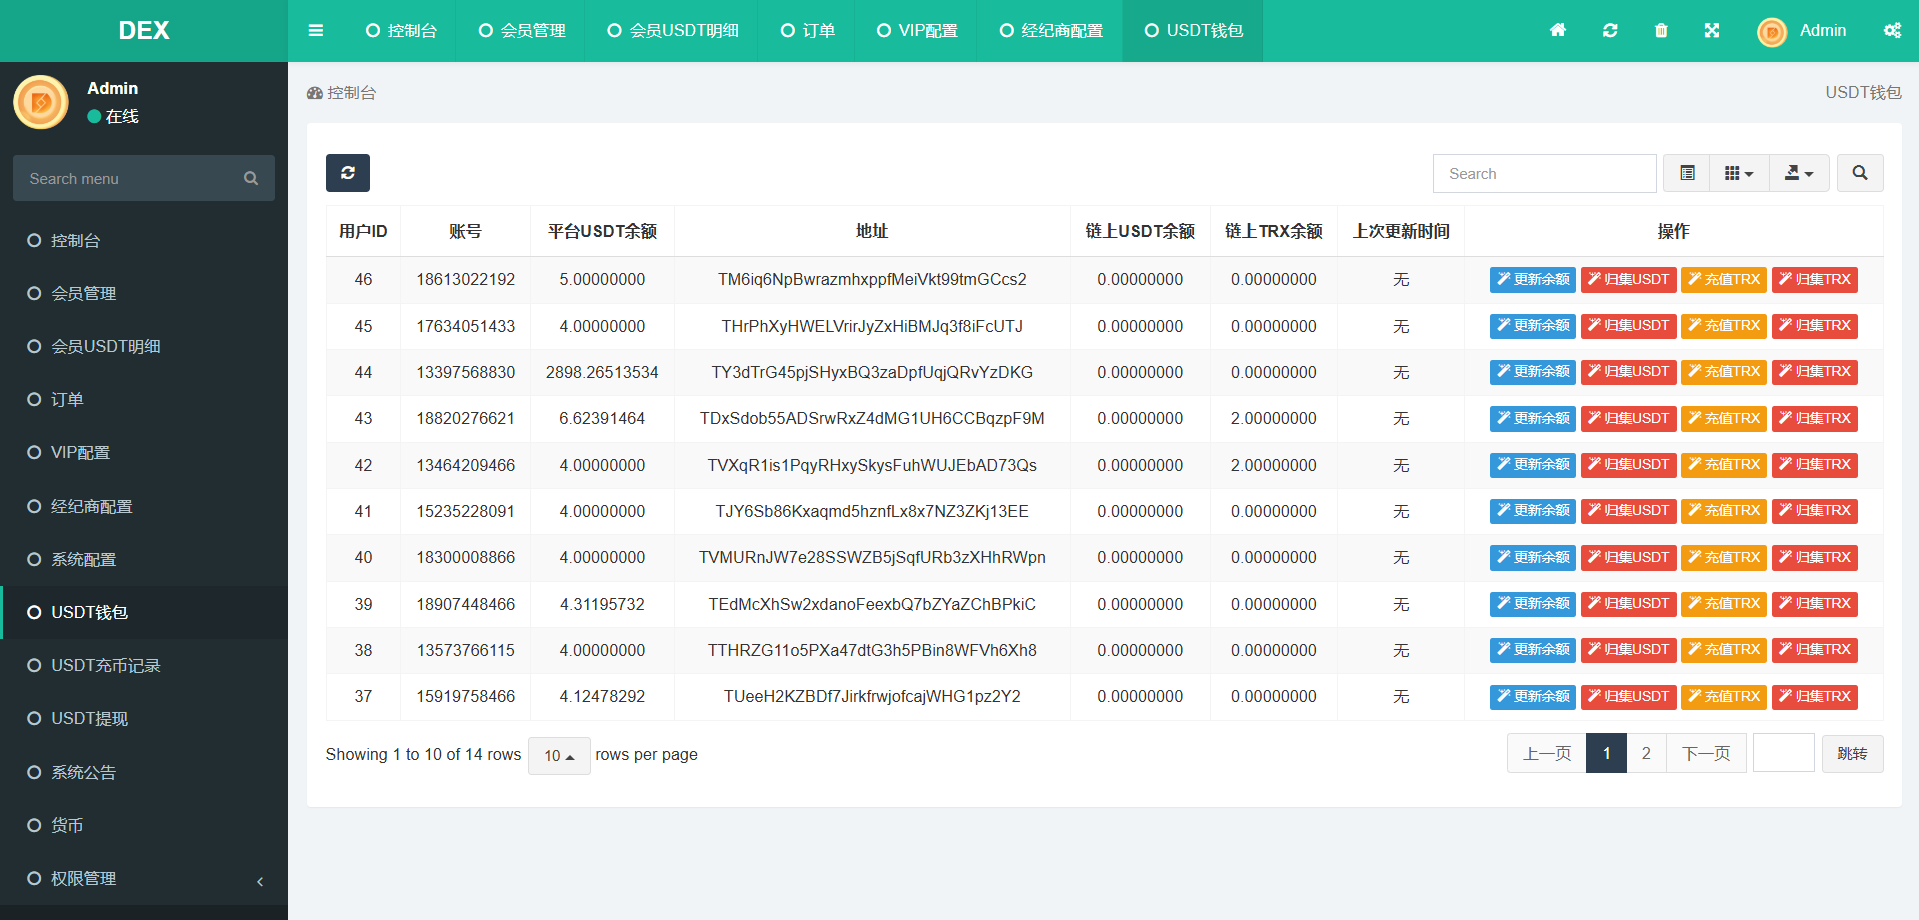Screen dimensions: 1919x920
Task: Click 归集USDT for user ID 44
Action: point(1628,372)
